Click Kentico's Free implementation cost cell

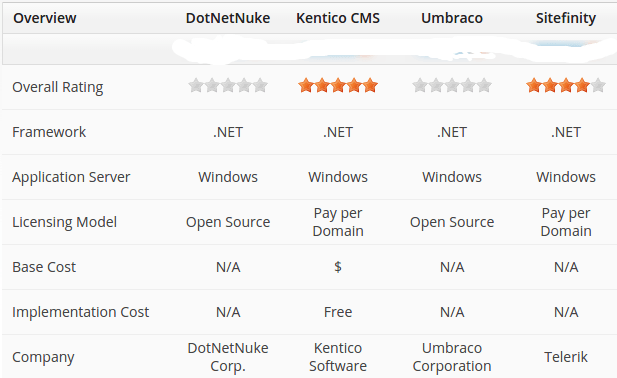pyautogui.click(x=338, y=312)
